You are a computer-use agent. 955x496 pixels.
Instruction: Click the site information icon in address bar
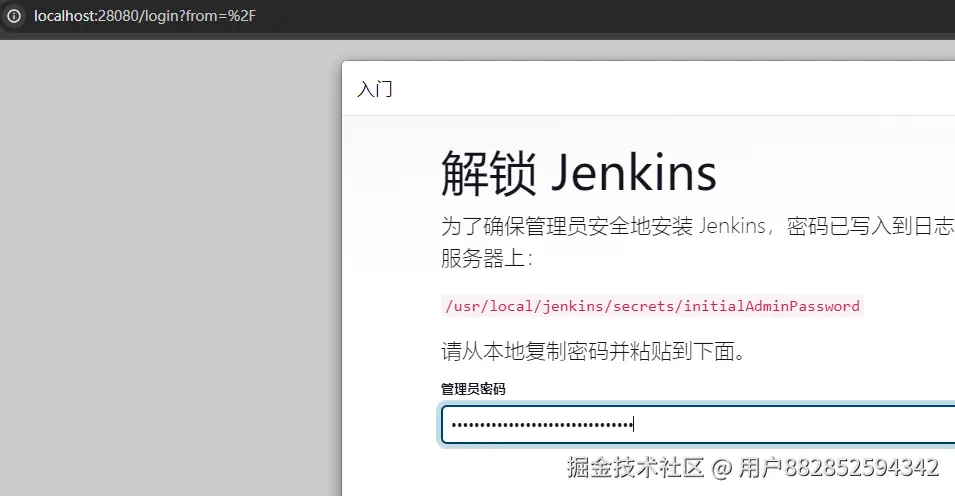(x=13, y=16)
